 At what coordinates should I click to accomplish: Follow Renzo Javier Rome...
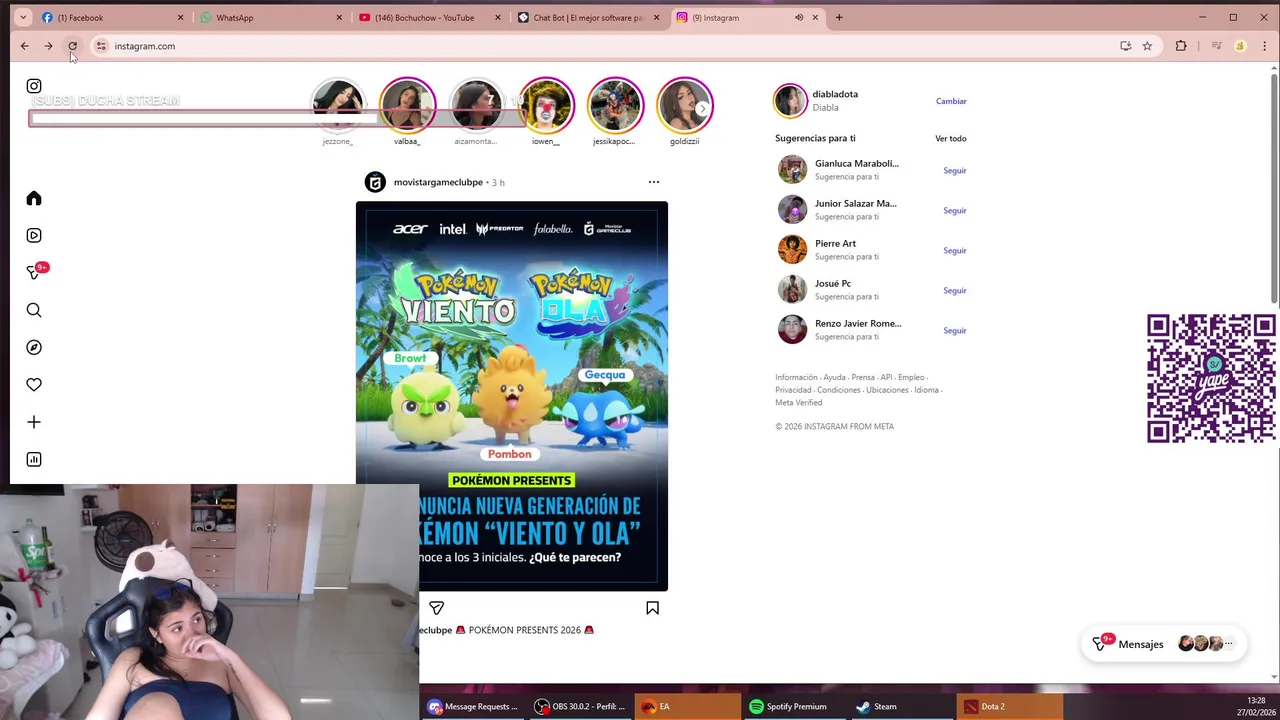click(x=955, y=330)
